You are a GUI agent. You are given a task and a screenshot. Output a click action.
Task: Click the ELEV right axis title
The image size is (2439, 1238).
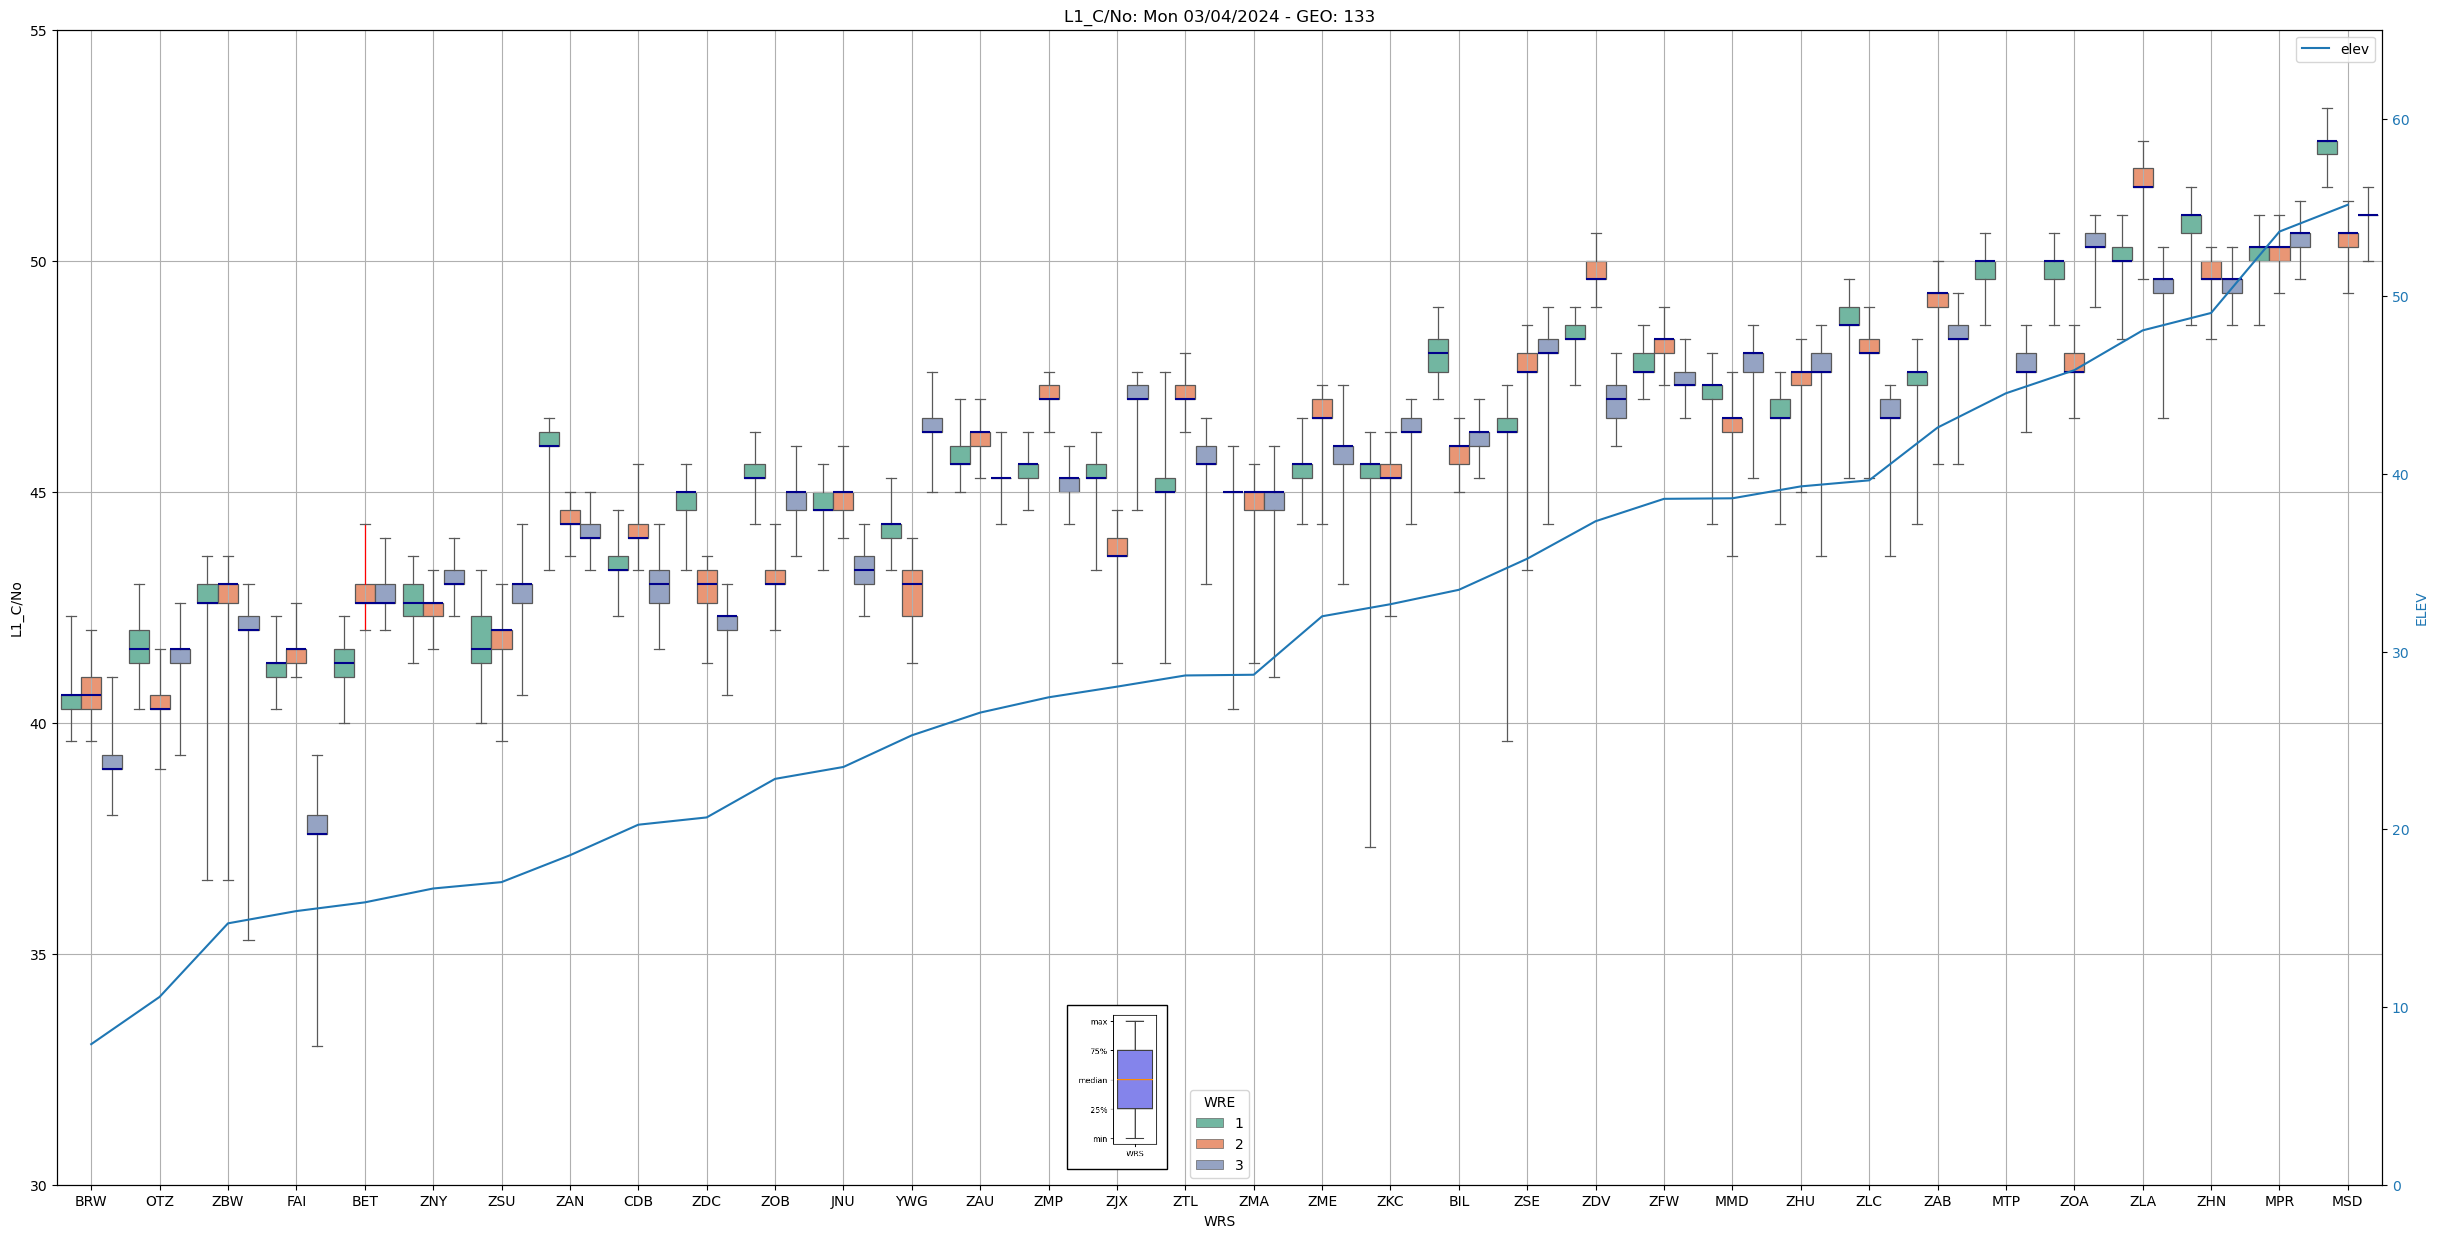tap(2421, 609)
